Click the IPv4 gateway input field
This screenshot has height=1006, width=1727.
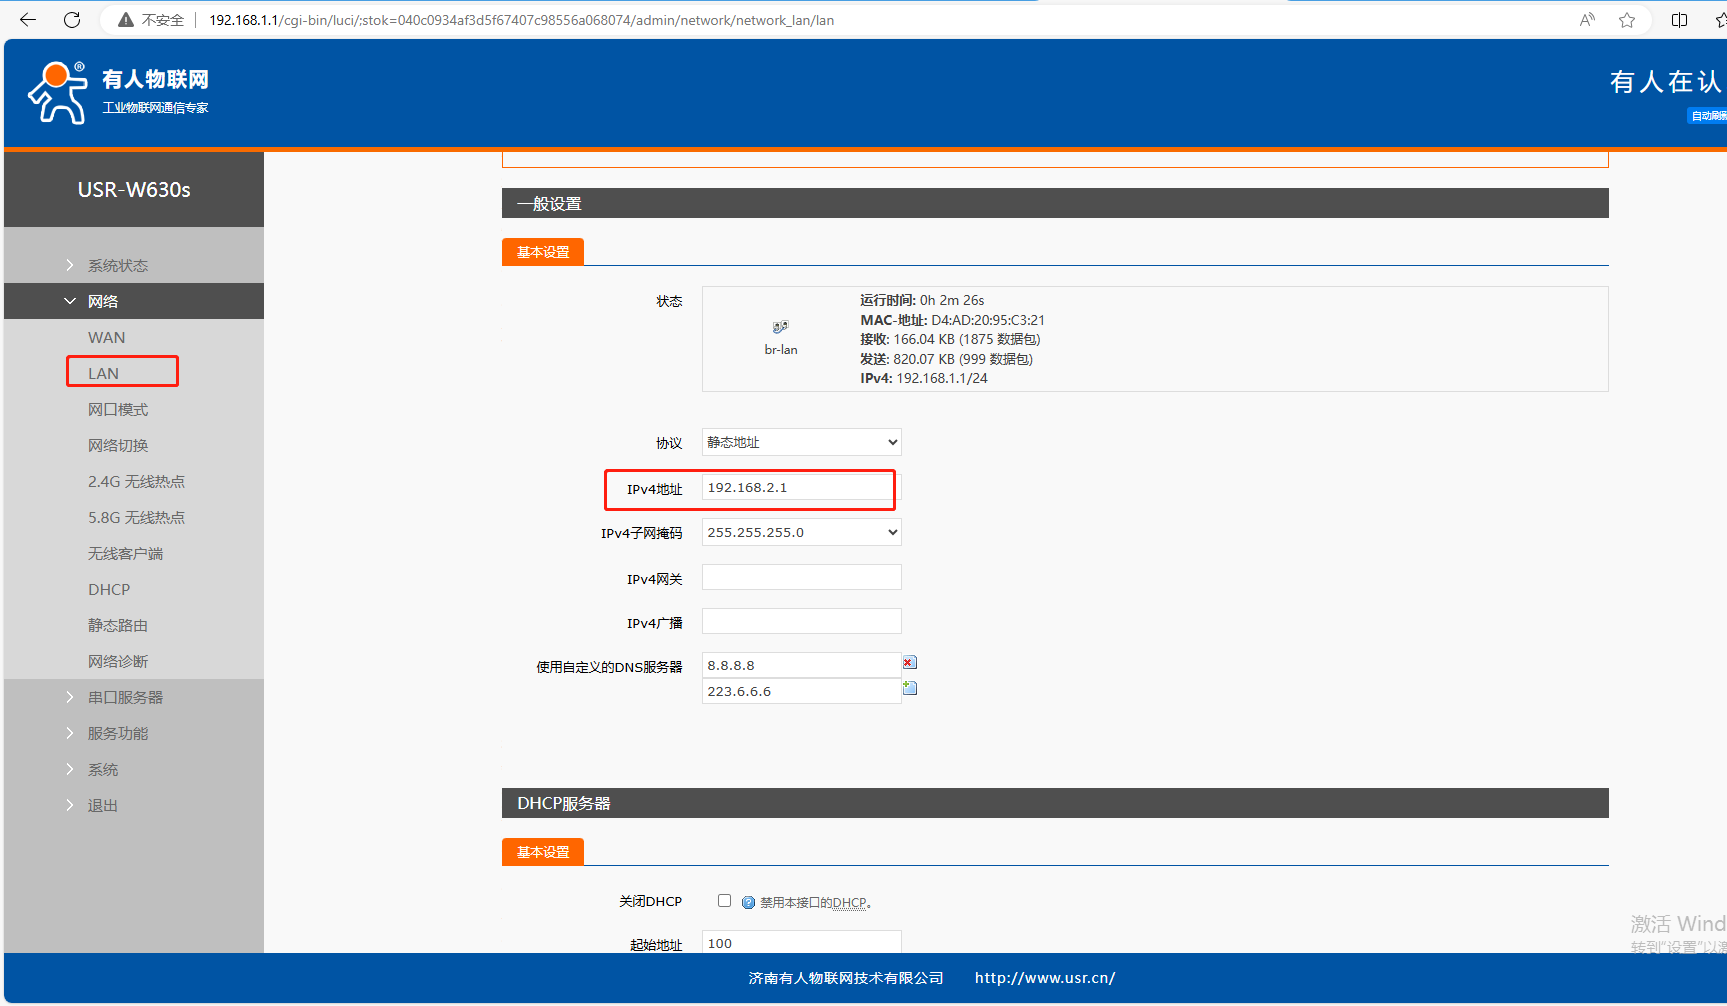pos(801,578)
